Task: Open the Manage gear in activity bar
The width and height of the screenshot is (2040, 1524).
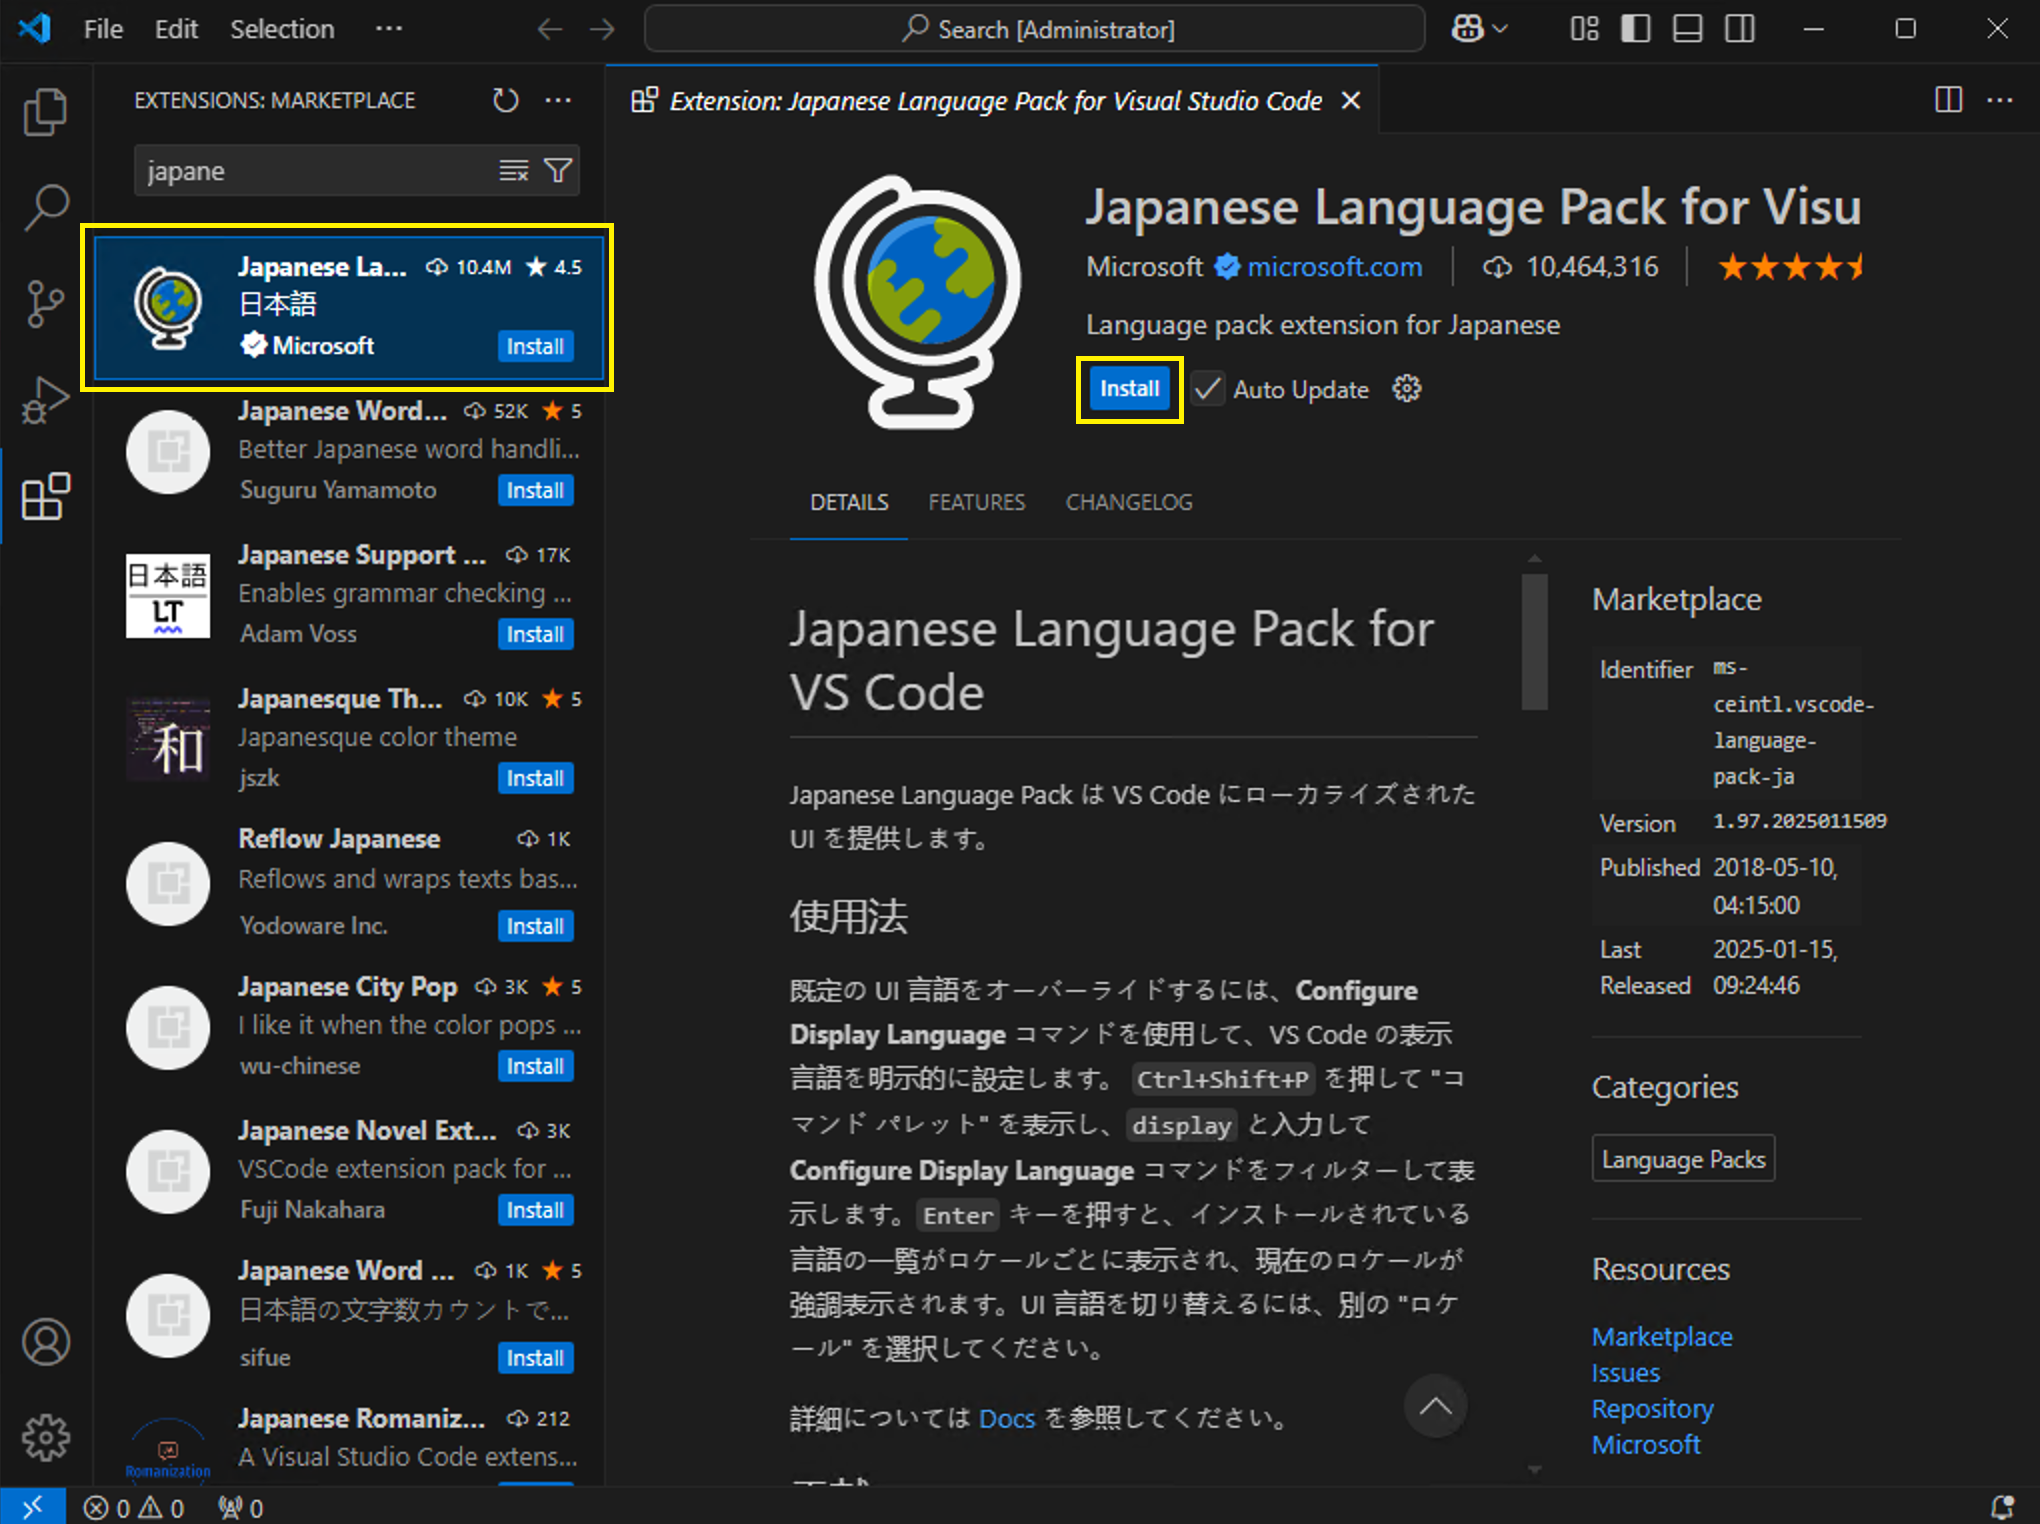Action: pos(46,1438)
